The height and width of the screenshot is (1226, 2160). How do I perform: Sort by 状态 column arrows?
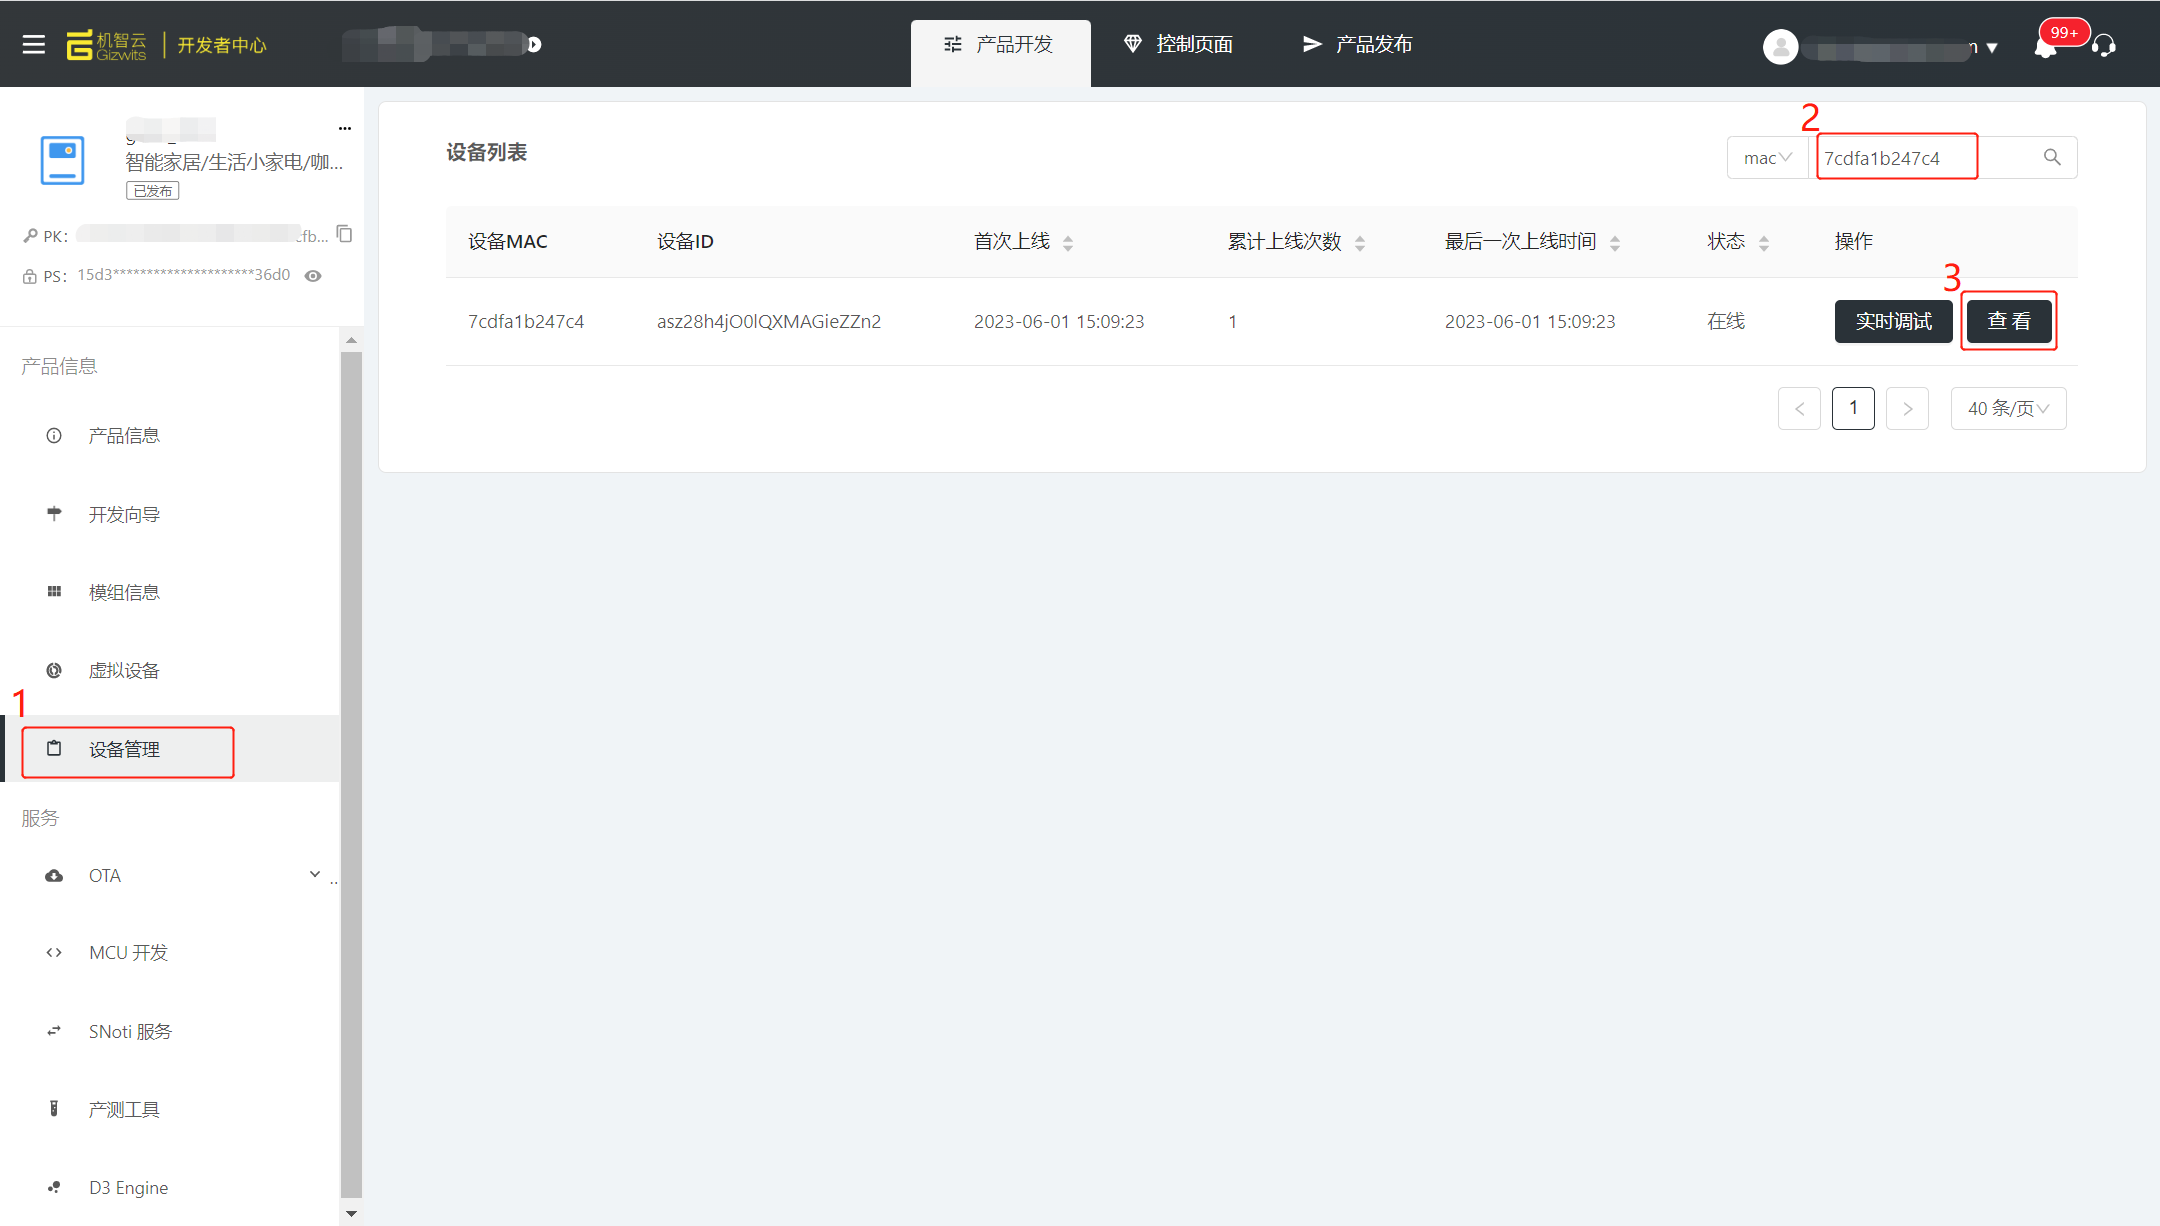(1764, 242)
